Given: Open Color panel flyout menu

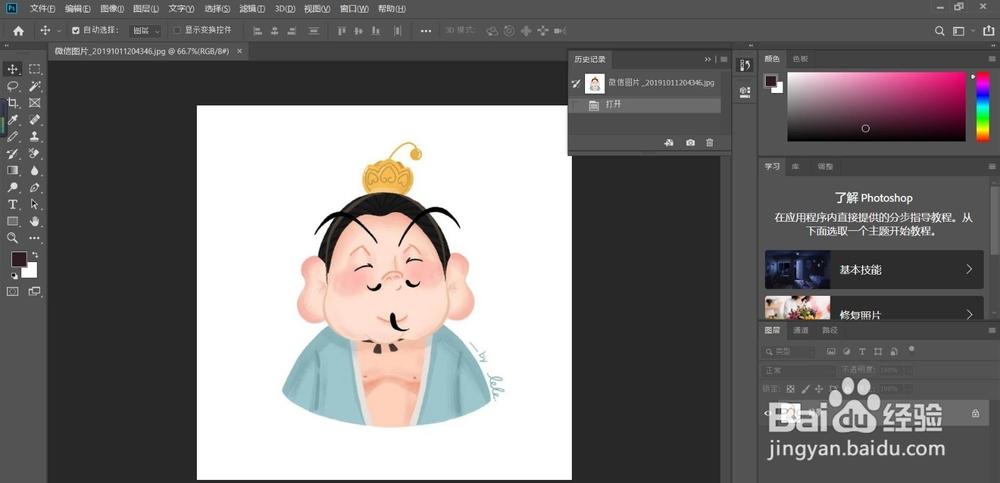Looking at the screenshot, I should click(992, 59).
